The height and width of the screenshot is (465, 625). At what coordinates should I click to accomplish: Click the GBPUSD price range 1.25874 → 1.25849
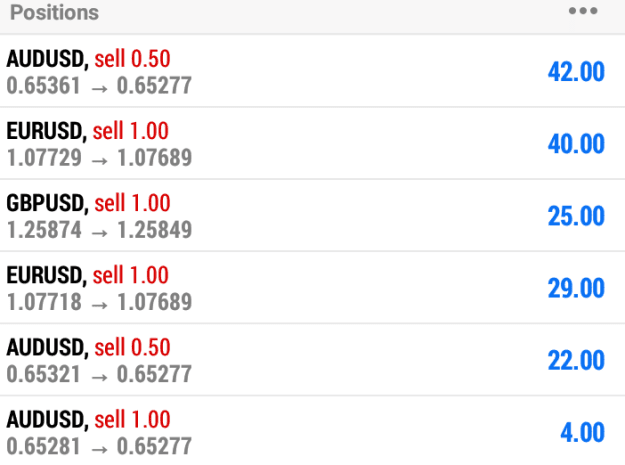coord(100,230)
